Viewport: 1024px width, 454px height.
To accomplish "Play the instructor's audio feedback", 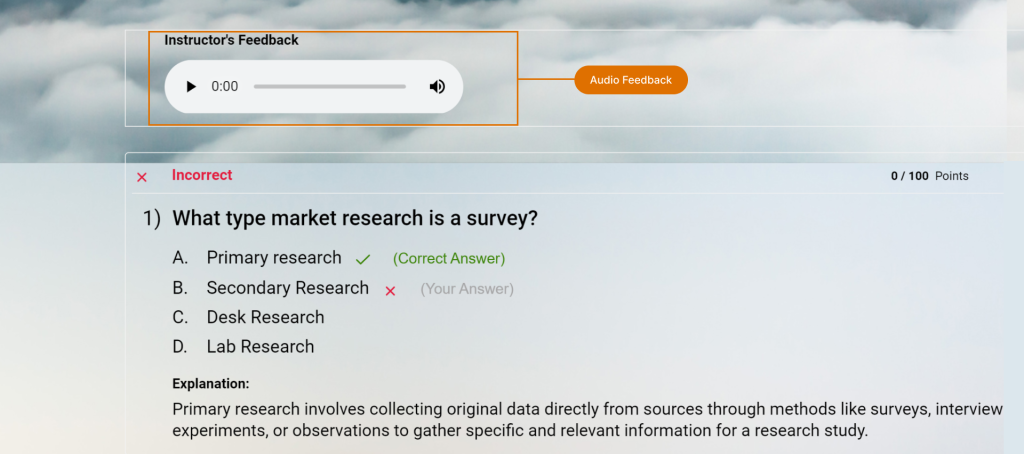I will (191, 87).
